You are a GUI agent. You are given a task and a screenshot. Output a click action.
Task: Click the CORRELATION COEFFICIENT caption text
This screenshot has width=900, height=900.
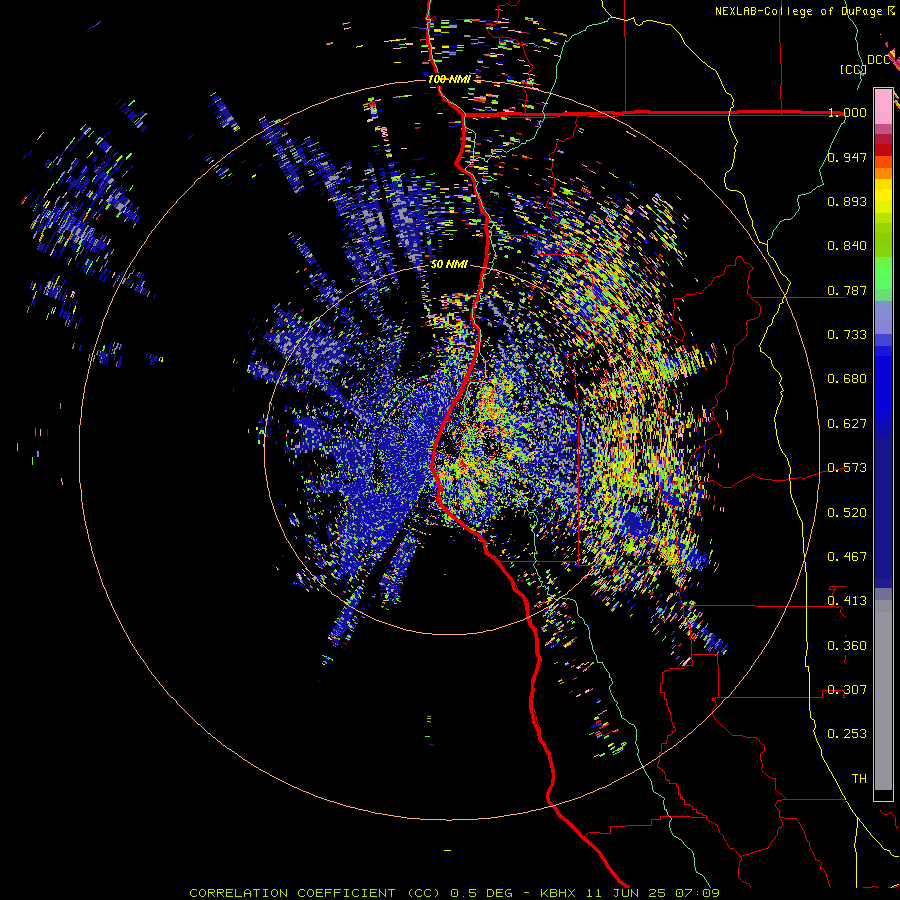click(292, 893)
